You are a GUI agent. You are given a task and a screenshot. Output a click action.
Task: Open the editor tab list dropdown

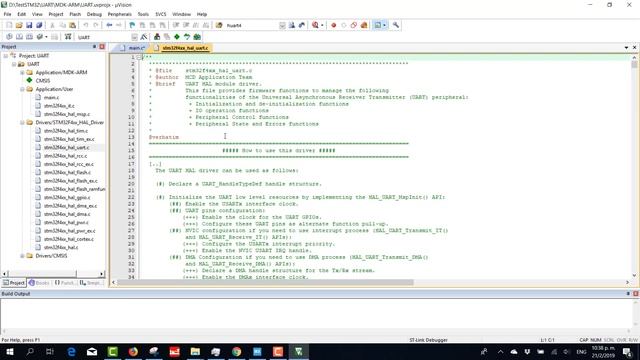tap(626, 48)
